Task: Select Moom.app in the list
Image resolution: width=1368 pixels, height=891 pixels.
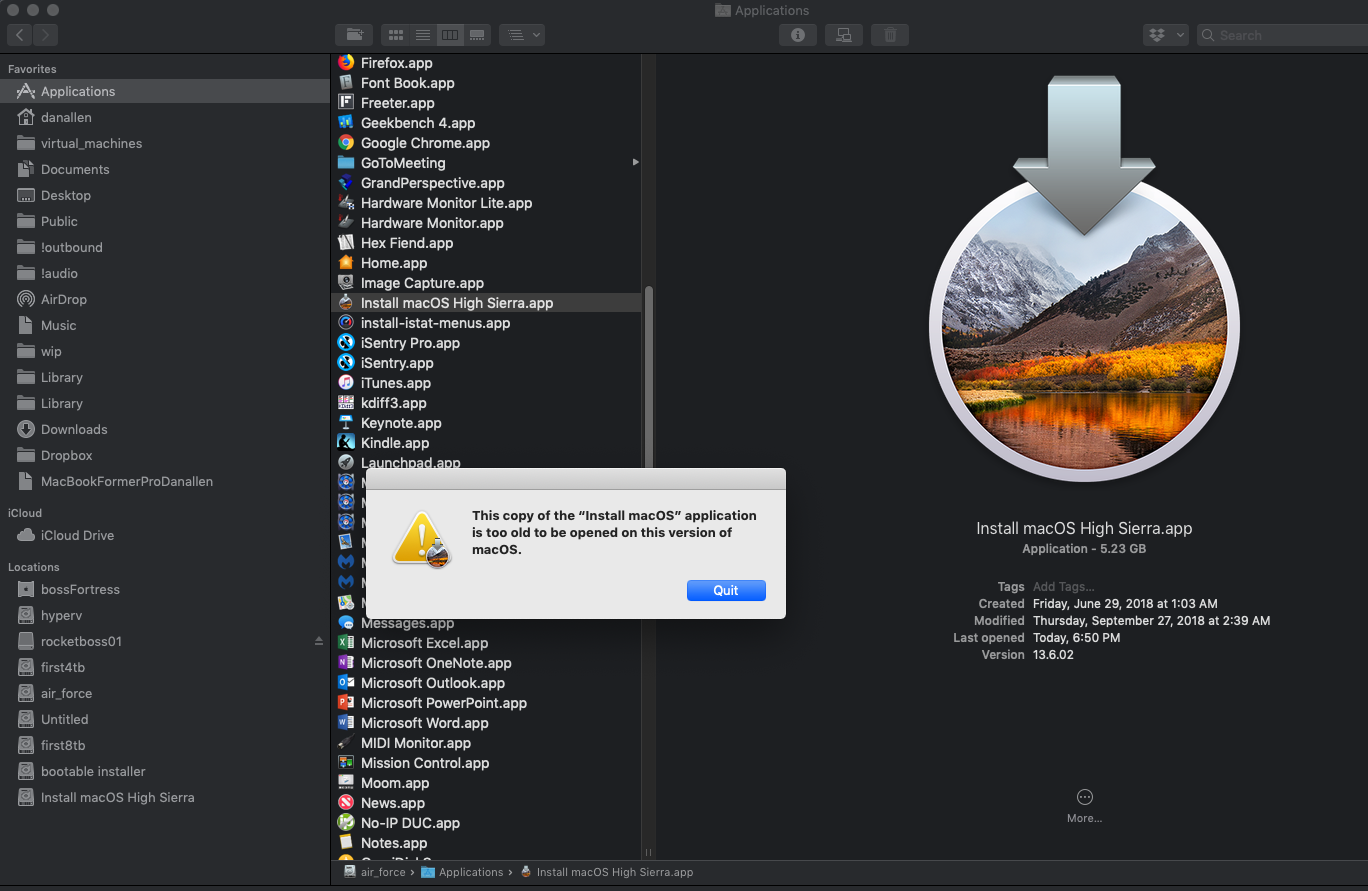Action: tap(486, 783)
